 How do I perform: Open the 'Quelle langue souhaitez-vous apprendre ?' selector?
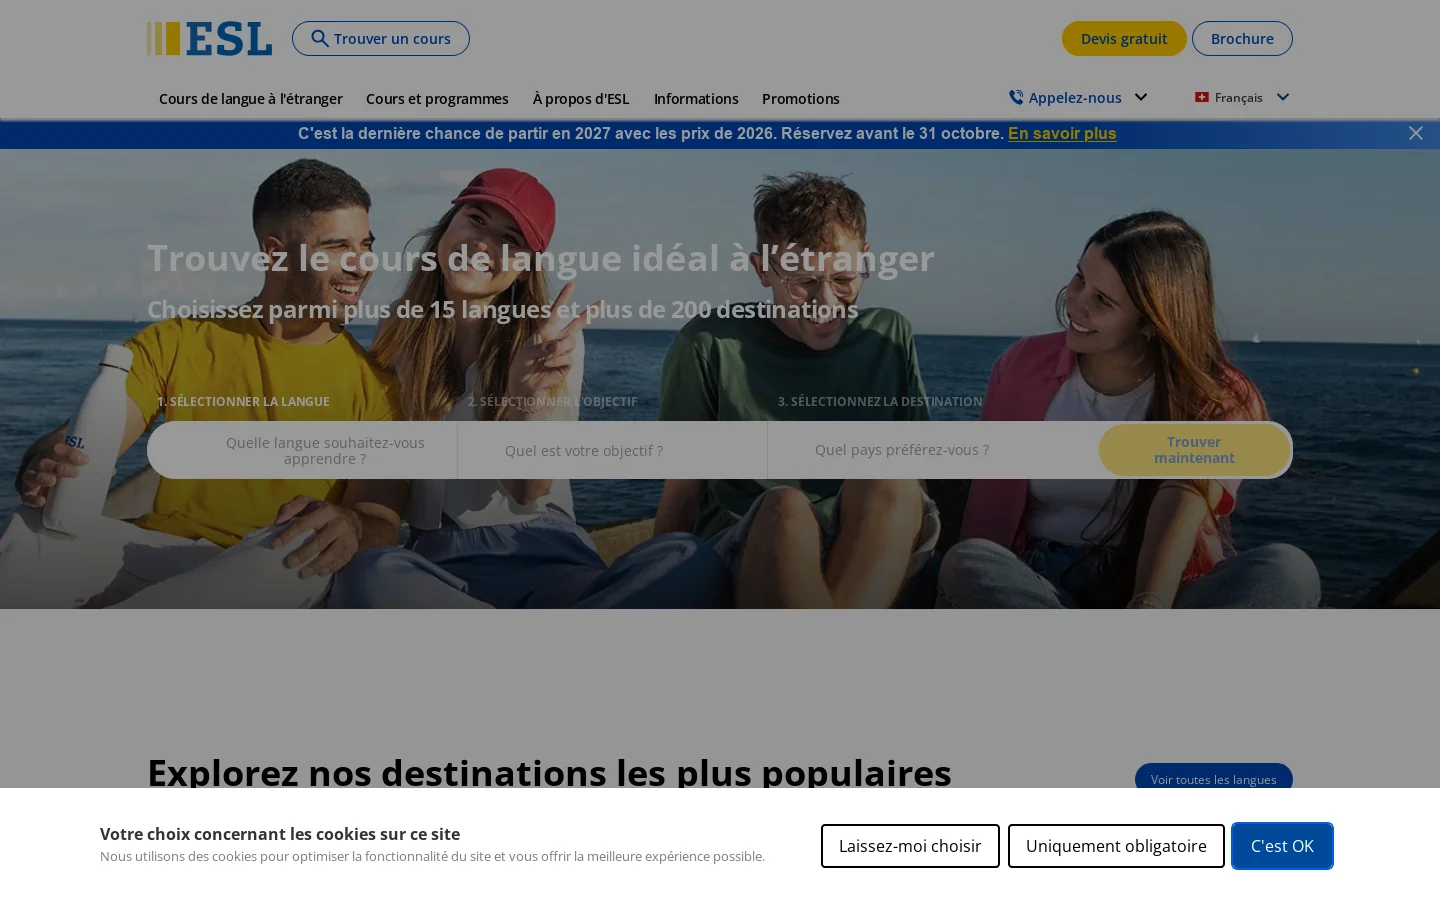pyautogui.click(x=302, y=450)
